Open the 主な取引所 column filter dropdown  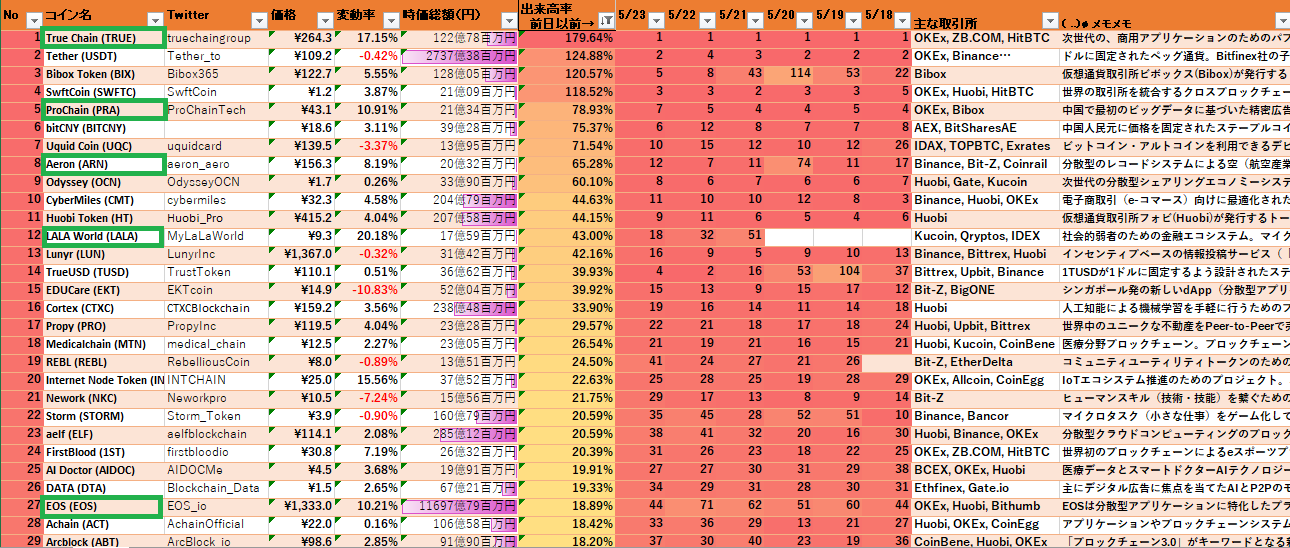point(1048,20)
